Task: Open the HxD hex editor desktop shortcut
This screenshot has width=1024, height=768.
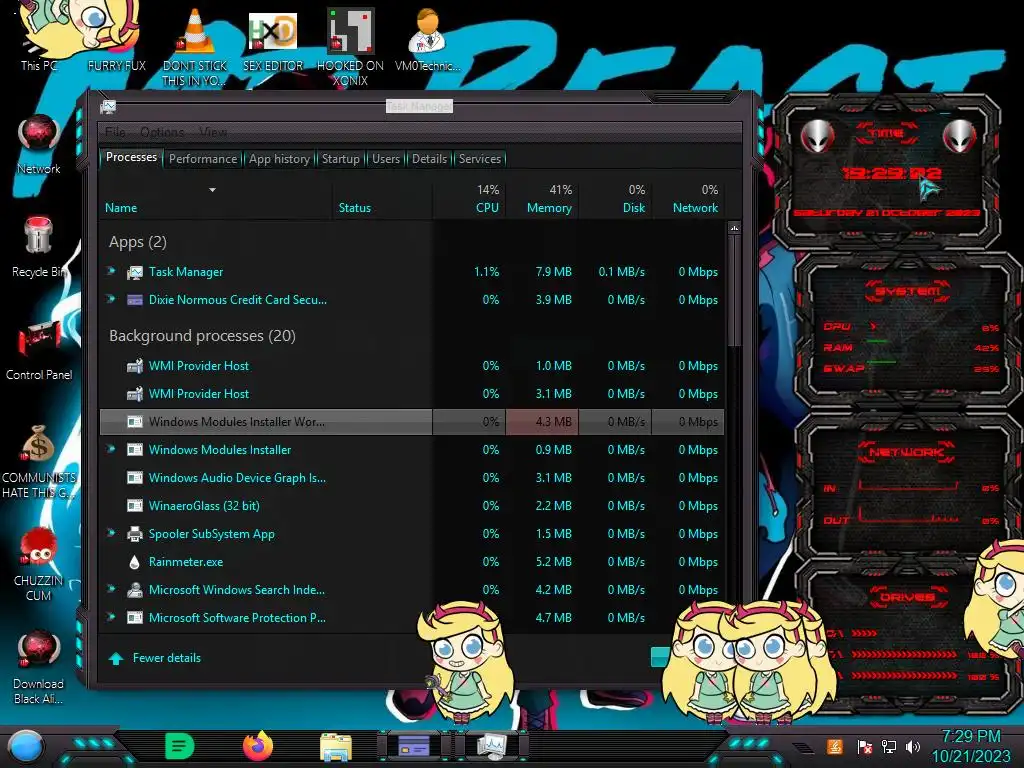Action: (x=273, y=40)
